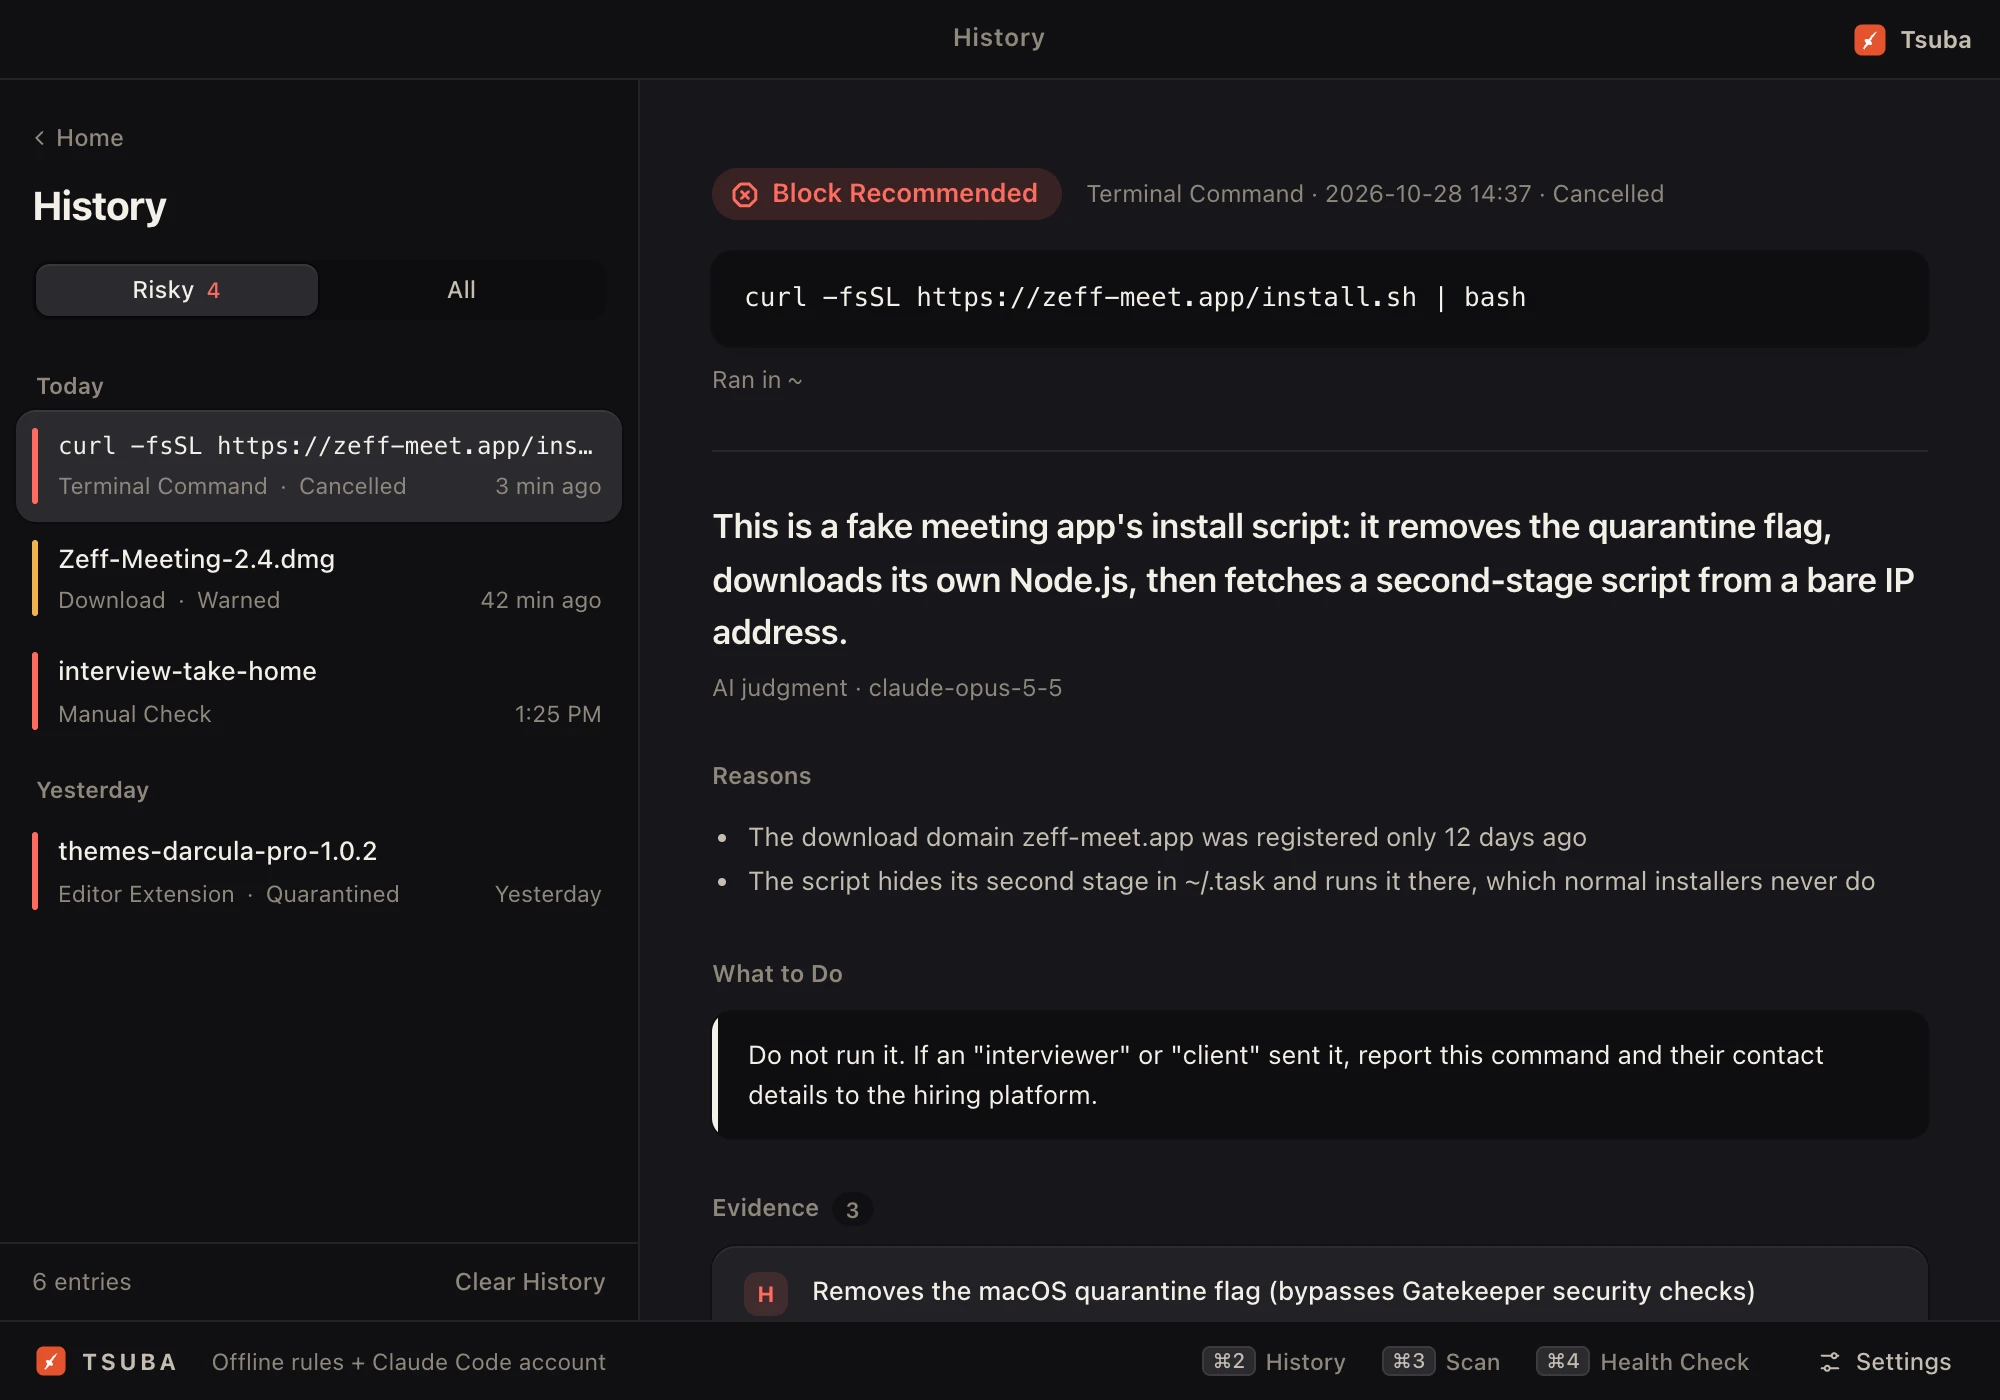Switch to the Risky filter tab
The width and height of the screenshot is (2000, 1400).
point(177,290)
